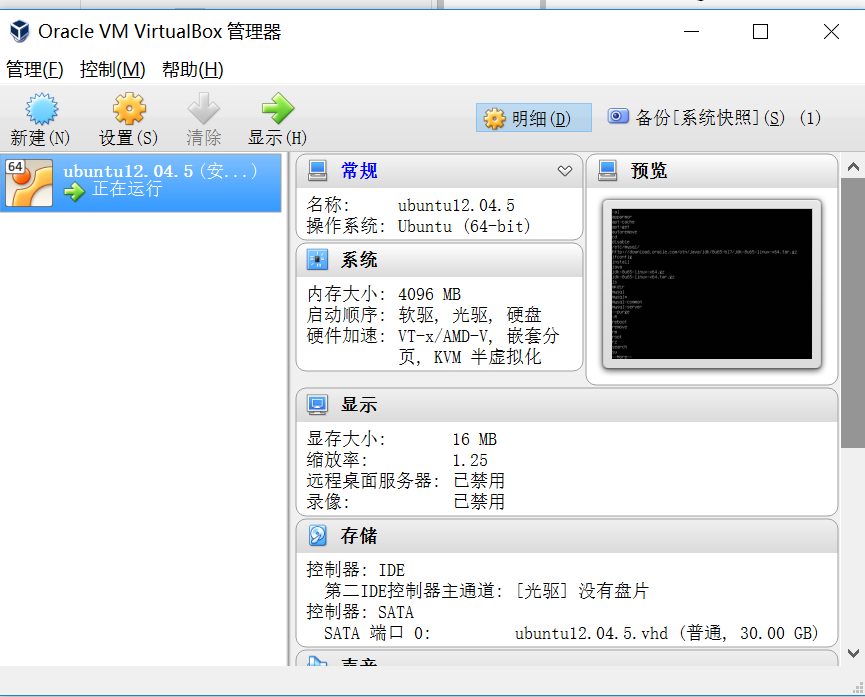This screenshot has width=865, height=697.
Task: Click the green running-state arrow icon
Action: coord(74,191)
